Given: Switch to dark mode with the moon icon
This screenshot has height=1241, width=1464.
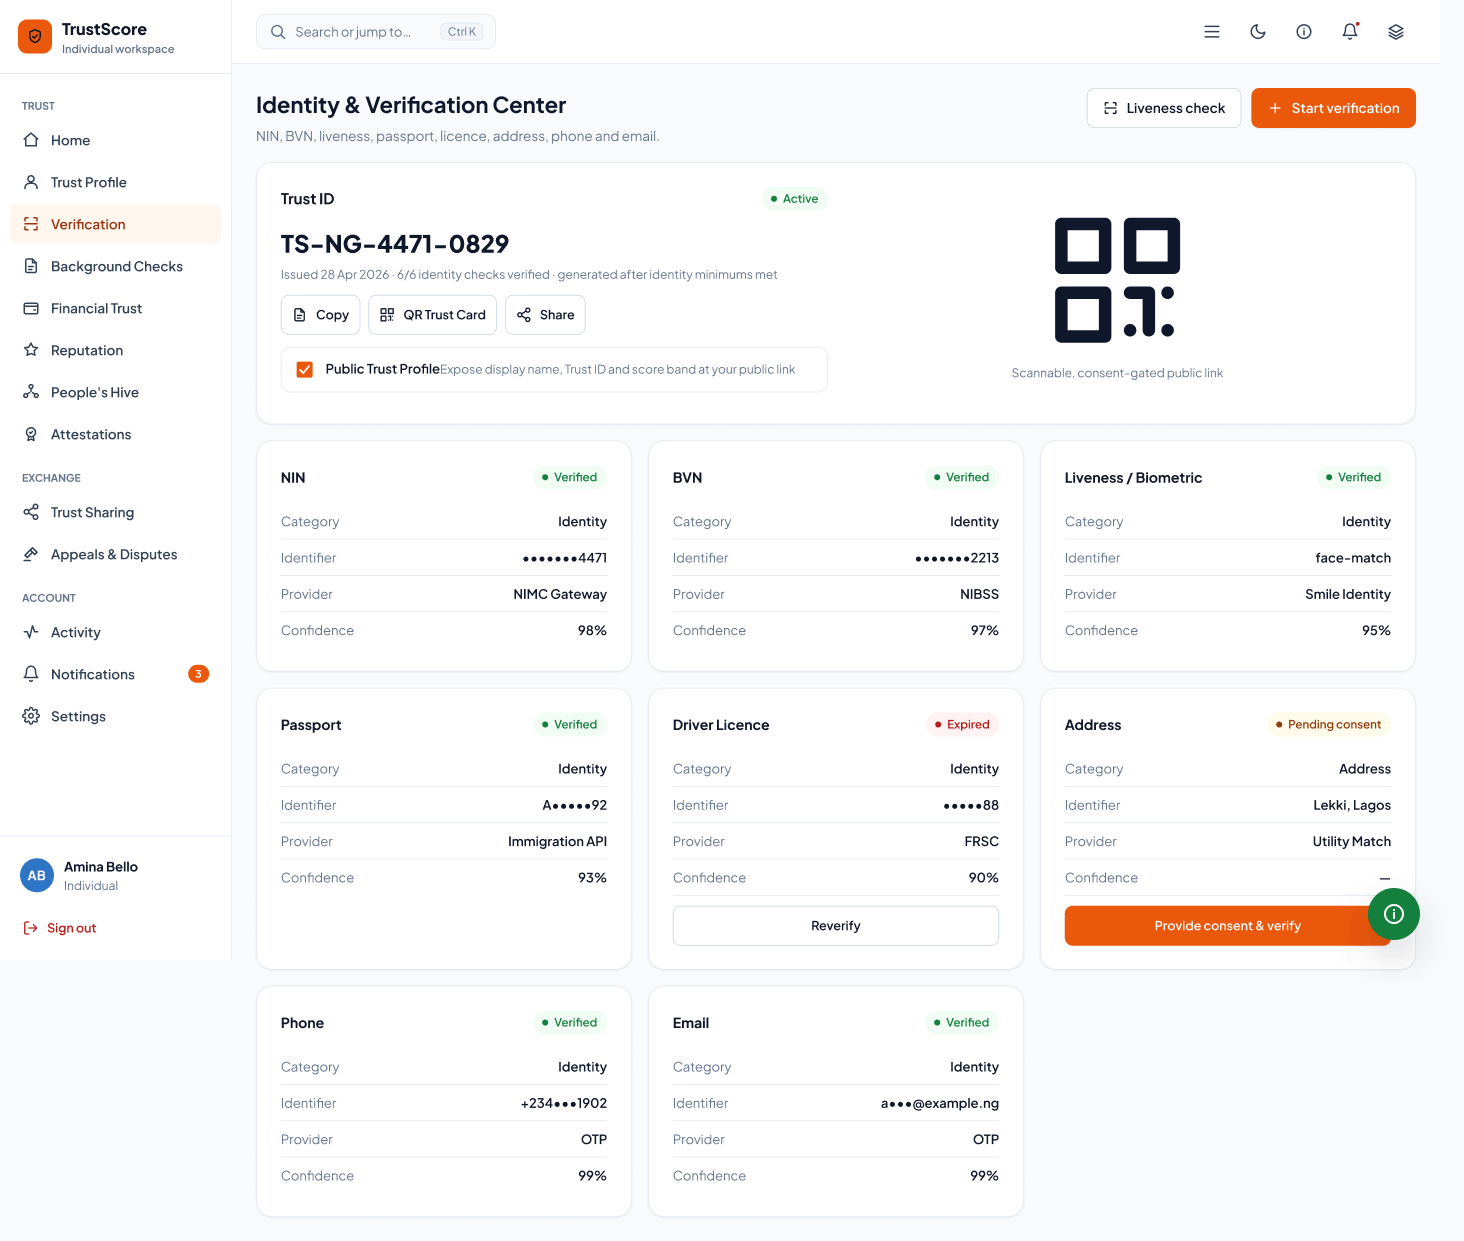Looking at the screenshot, I should tap(1258, 32).
